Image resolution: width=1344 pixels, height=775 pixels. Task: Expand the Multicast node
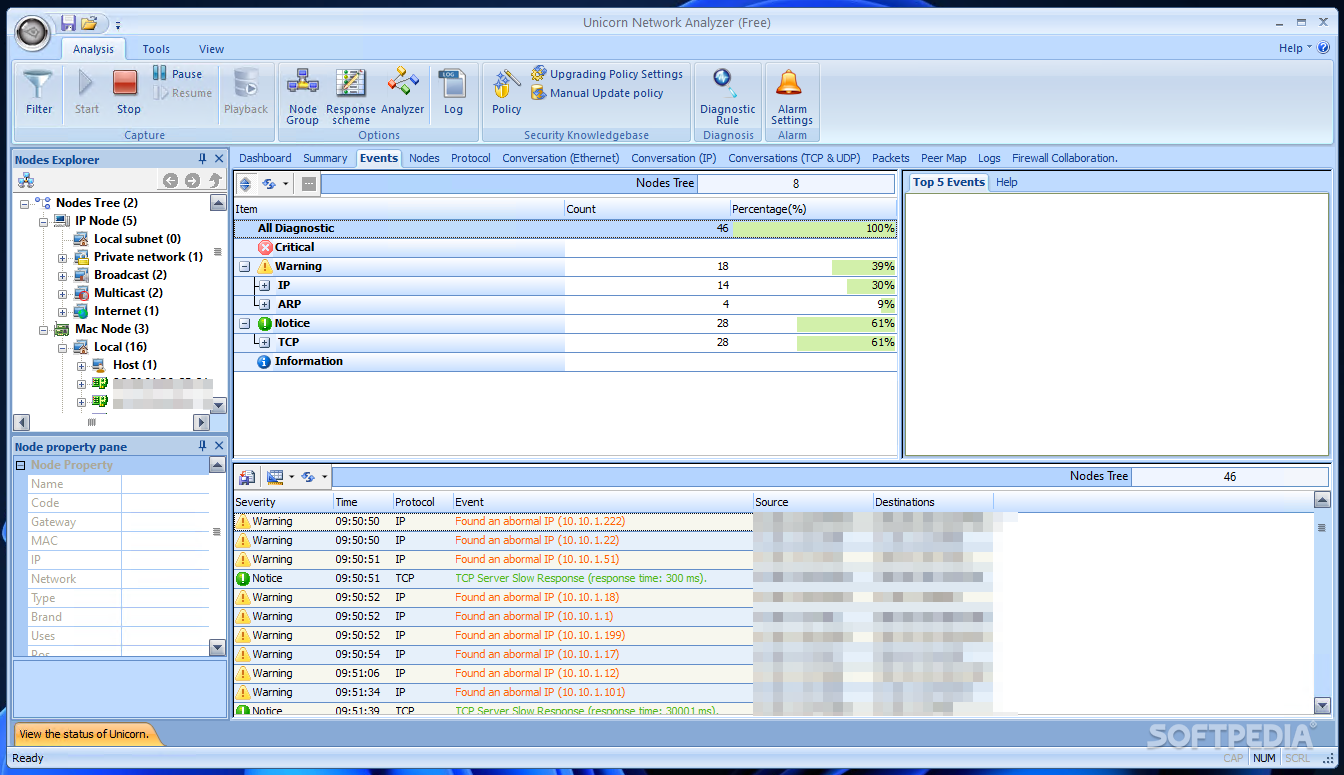62,293
